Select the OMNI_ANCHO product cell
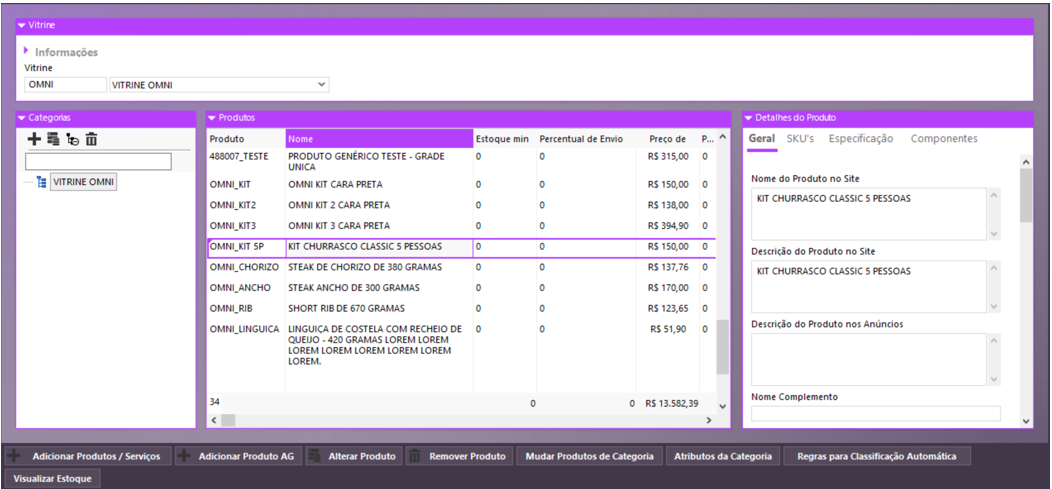The height and width of the screenshot is (489, 1052). [x=246, y=288]
